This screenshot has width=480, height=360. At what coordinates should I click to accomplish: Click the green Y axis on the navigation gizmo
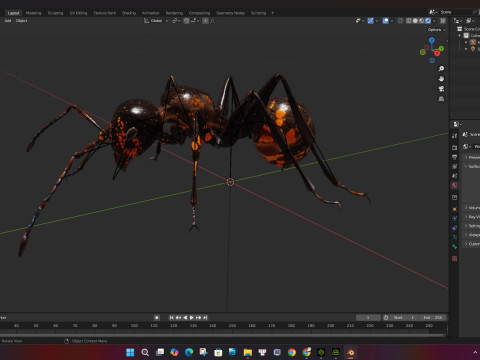point(441,49)
